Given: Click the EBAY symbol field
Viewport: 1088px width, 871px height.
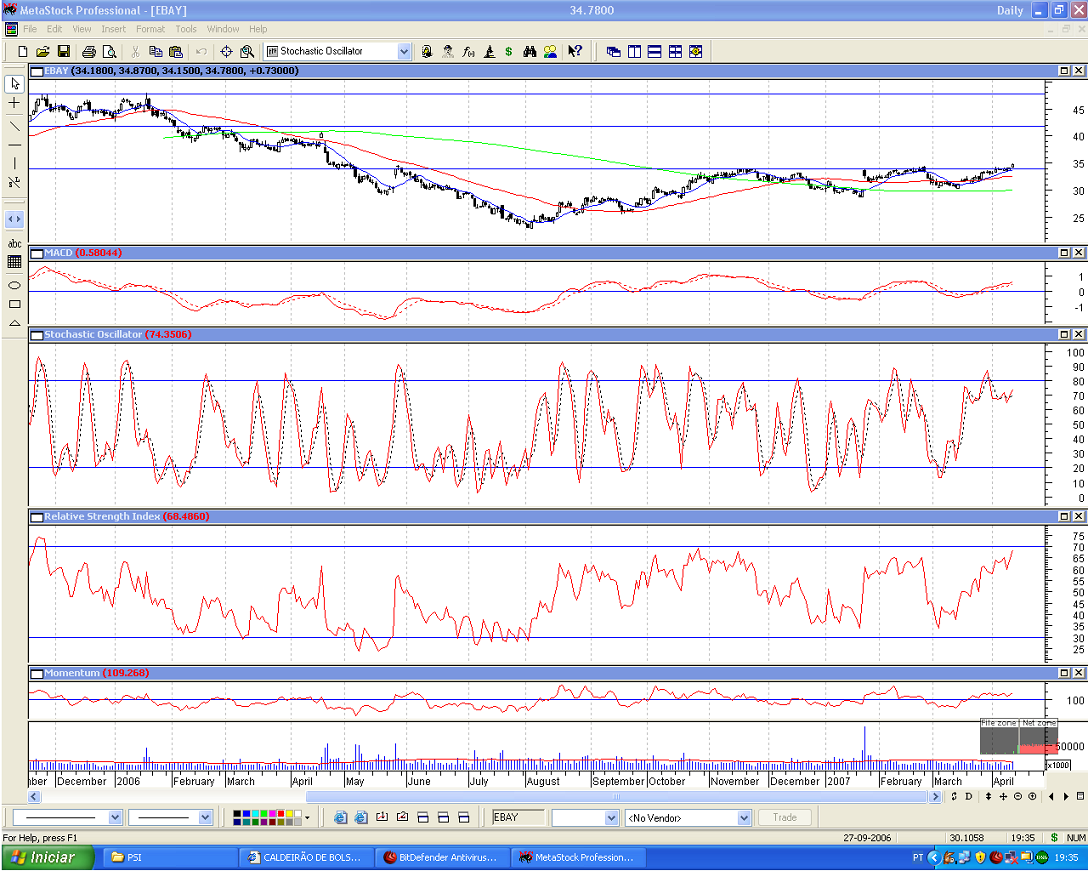Looking at the screenshot, I should point(517,818).
